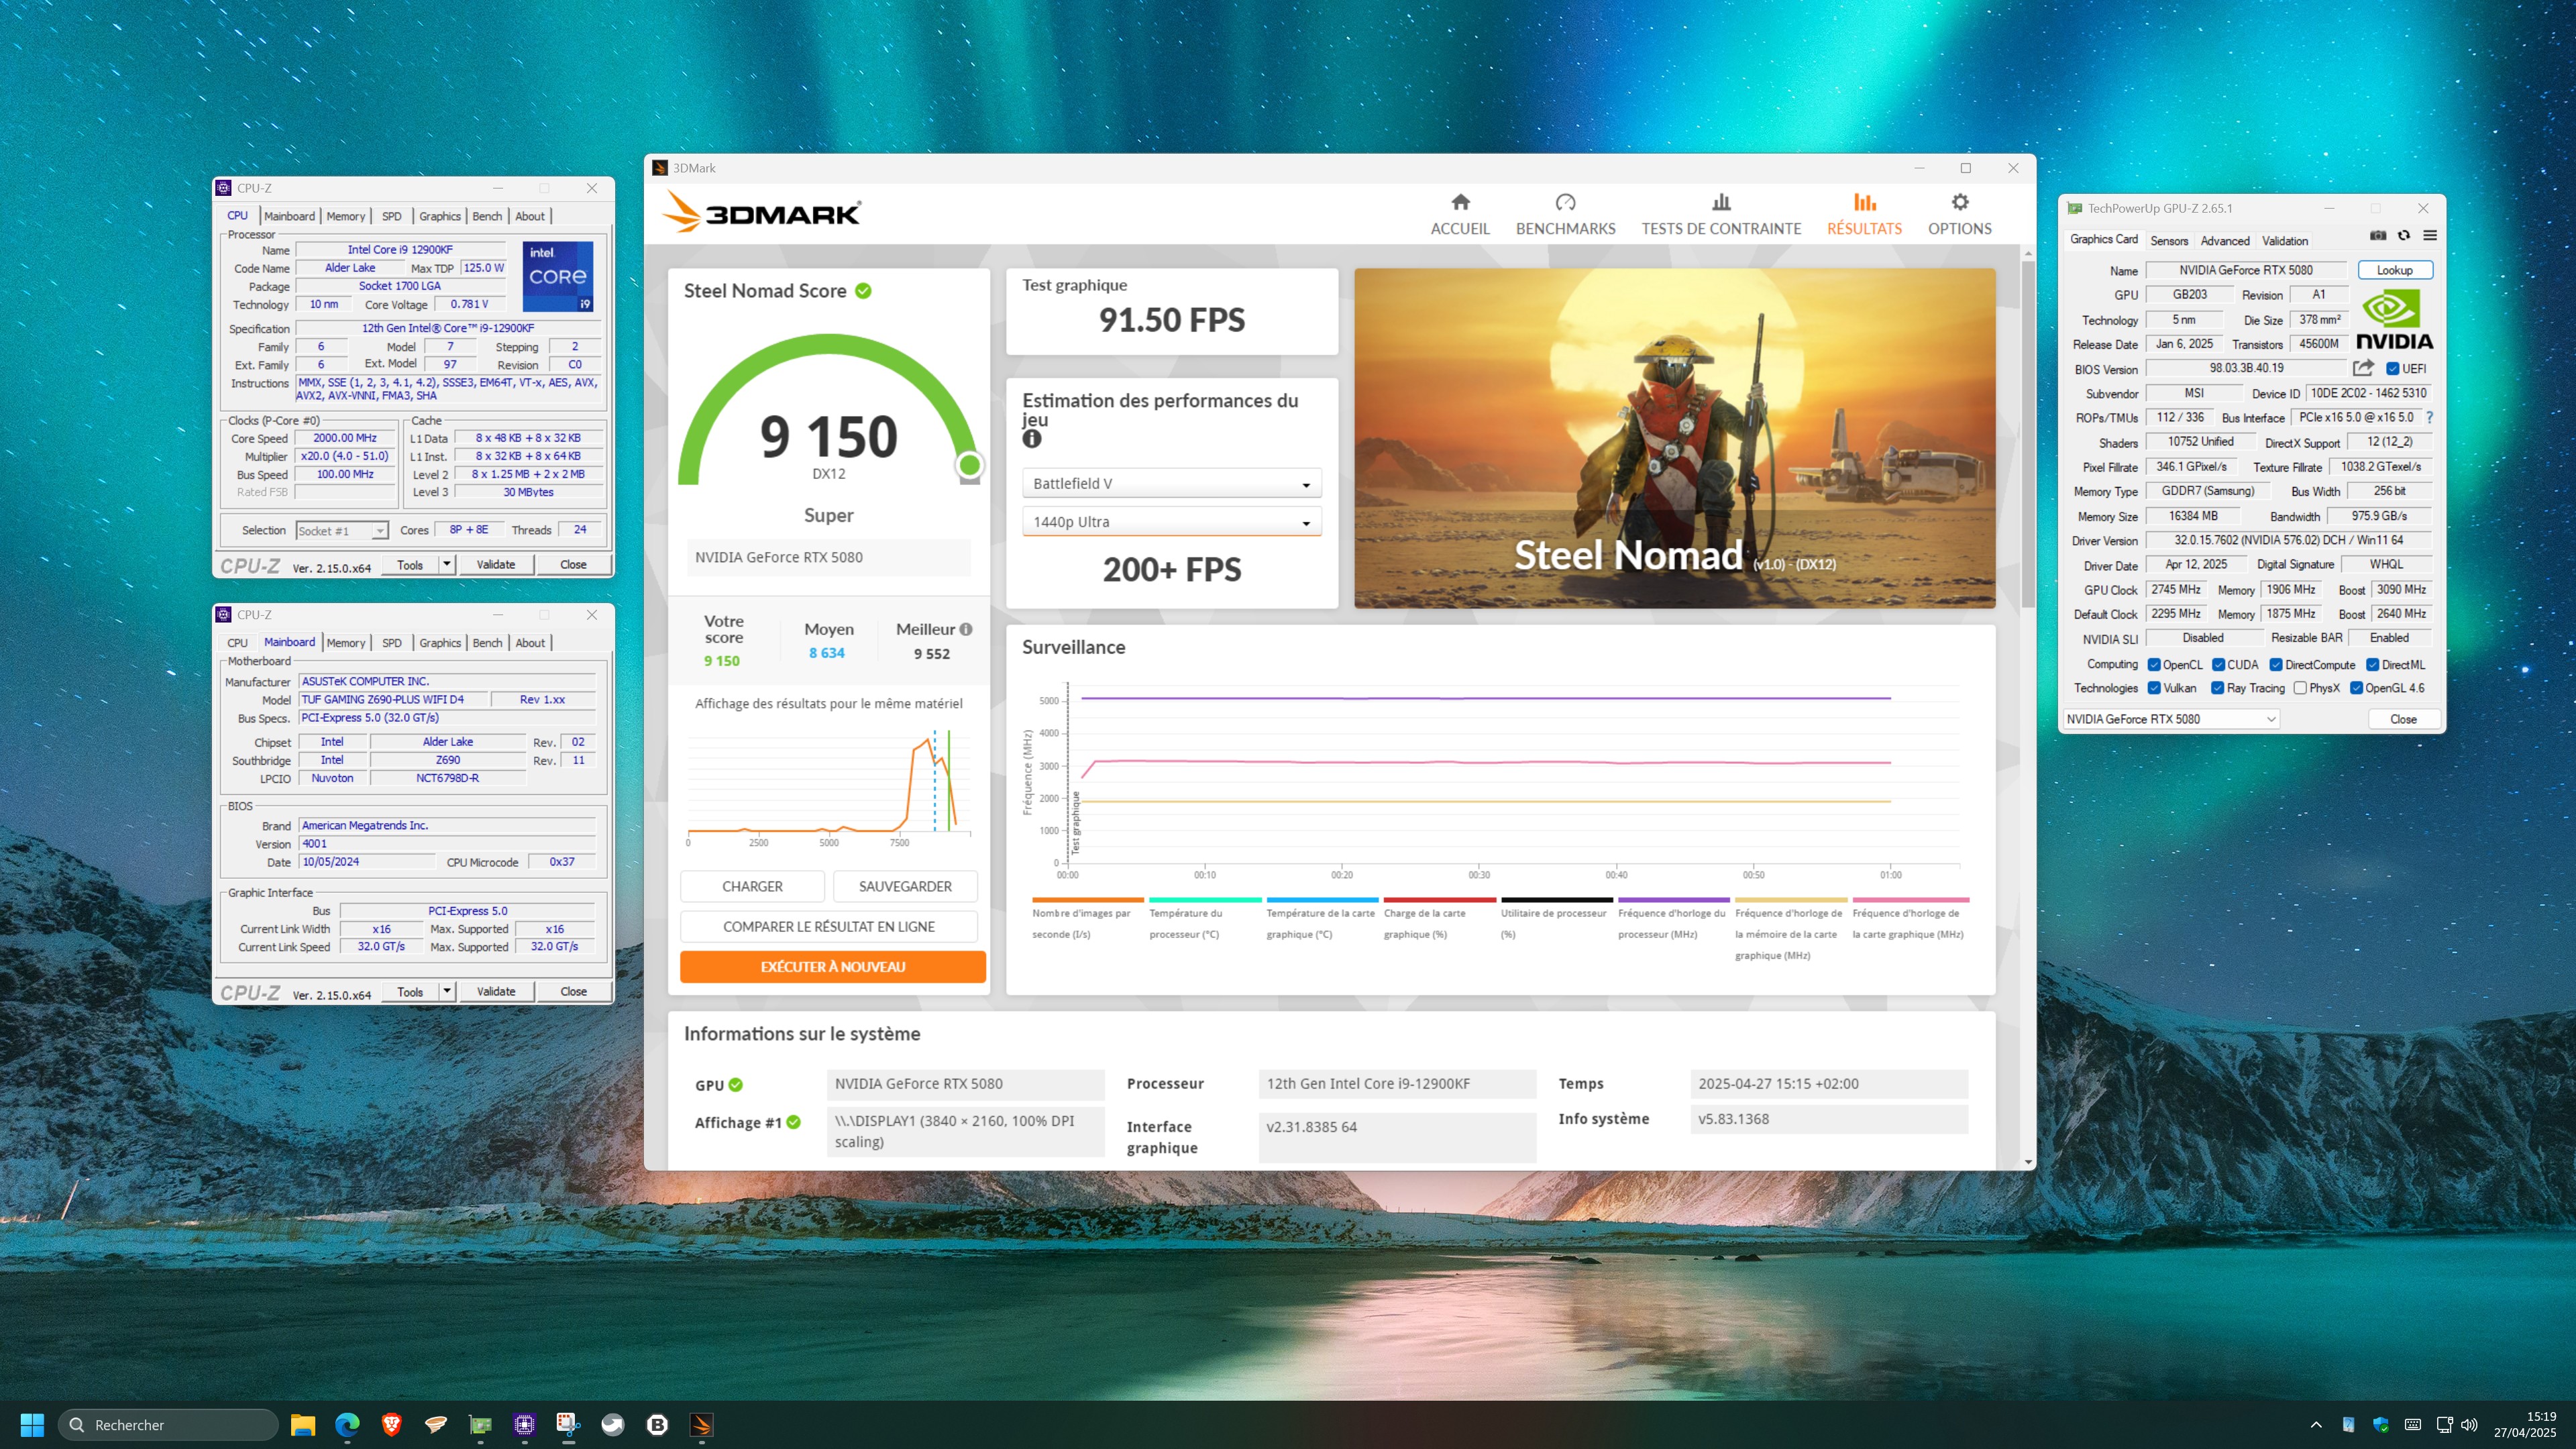Click Steel Nomad benchmark thumbnail image
Screen dimensions: 2576x1449
pyautogui.click(x=1674, y=438)
